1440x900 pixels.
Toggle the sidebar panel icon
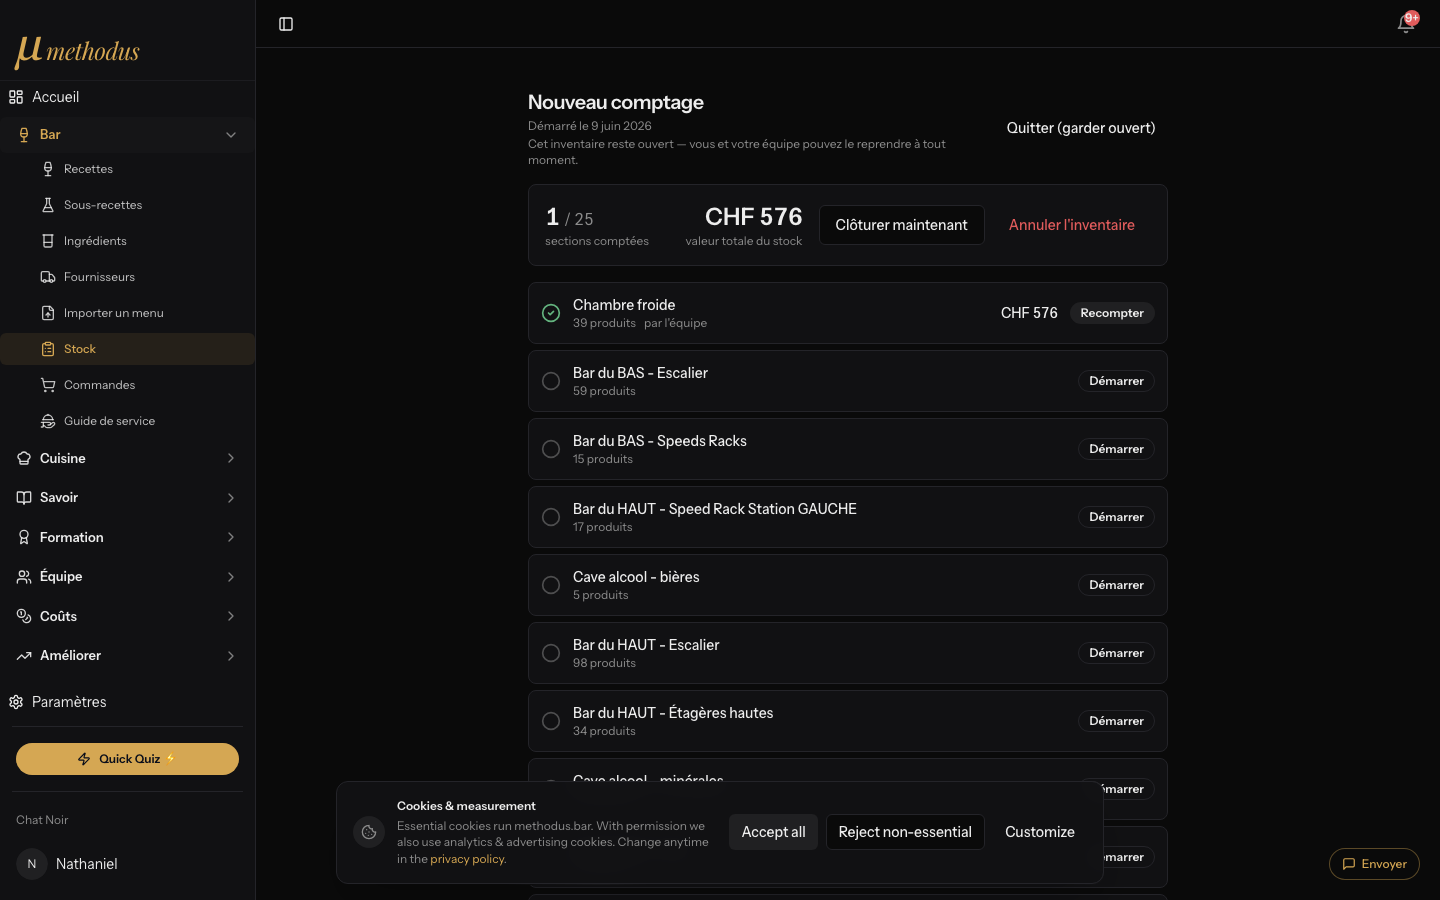tap(286, 24)
